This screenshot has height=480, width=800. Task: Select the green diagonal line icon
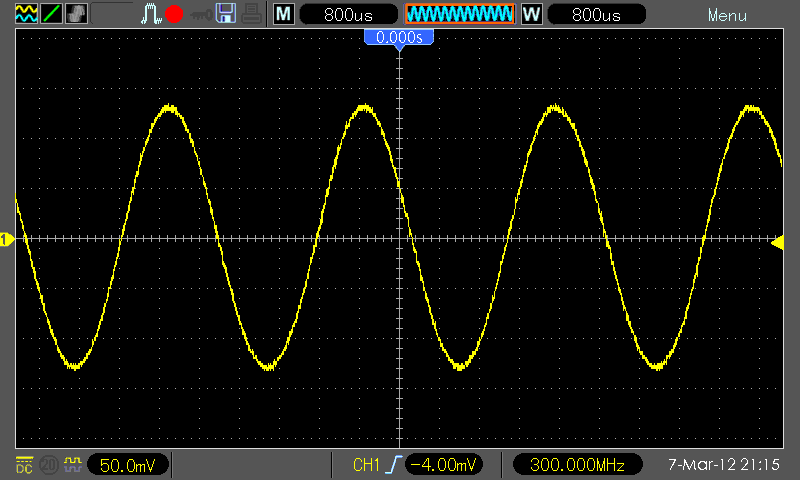(51, 14)
